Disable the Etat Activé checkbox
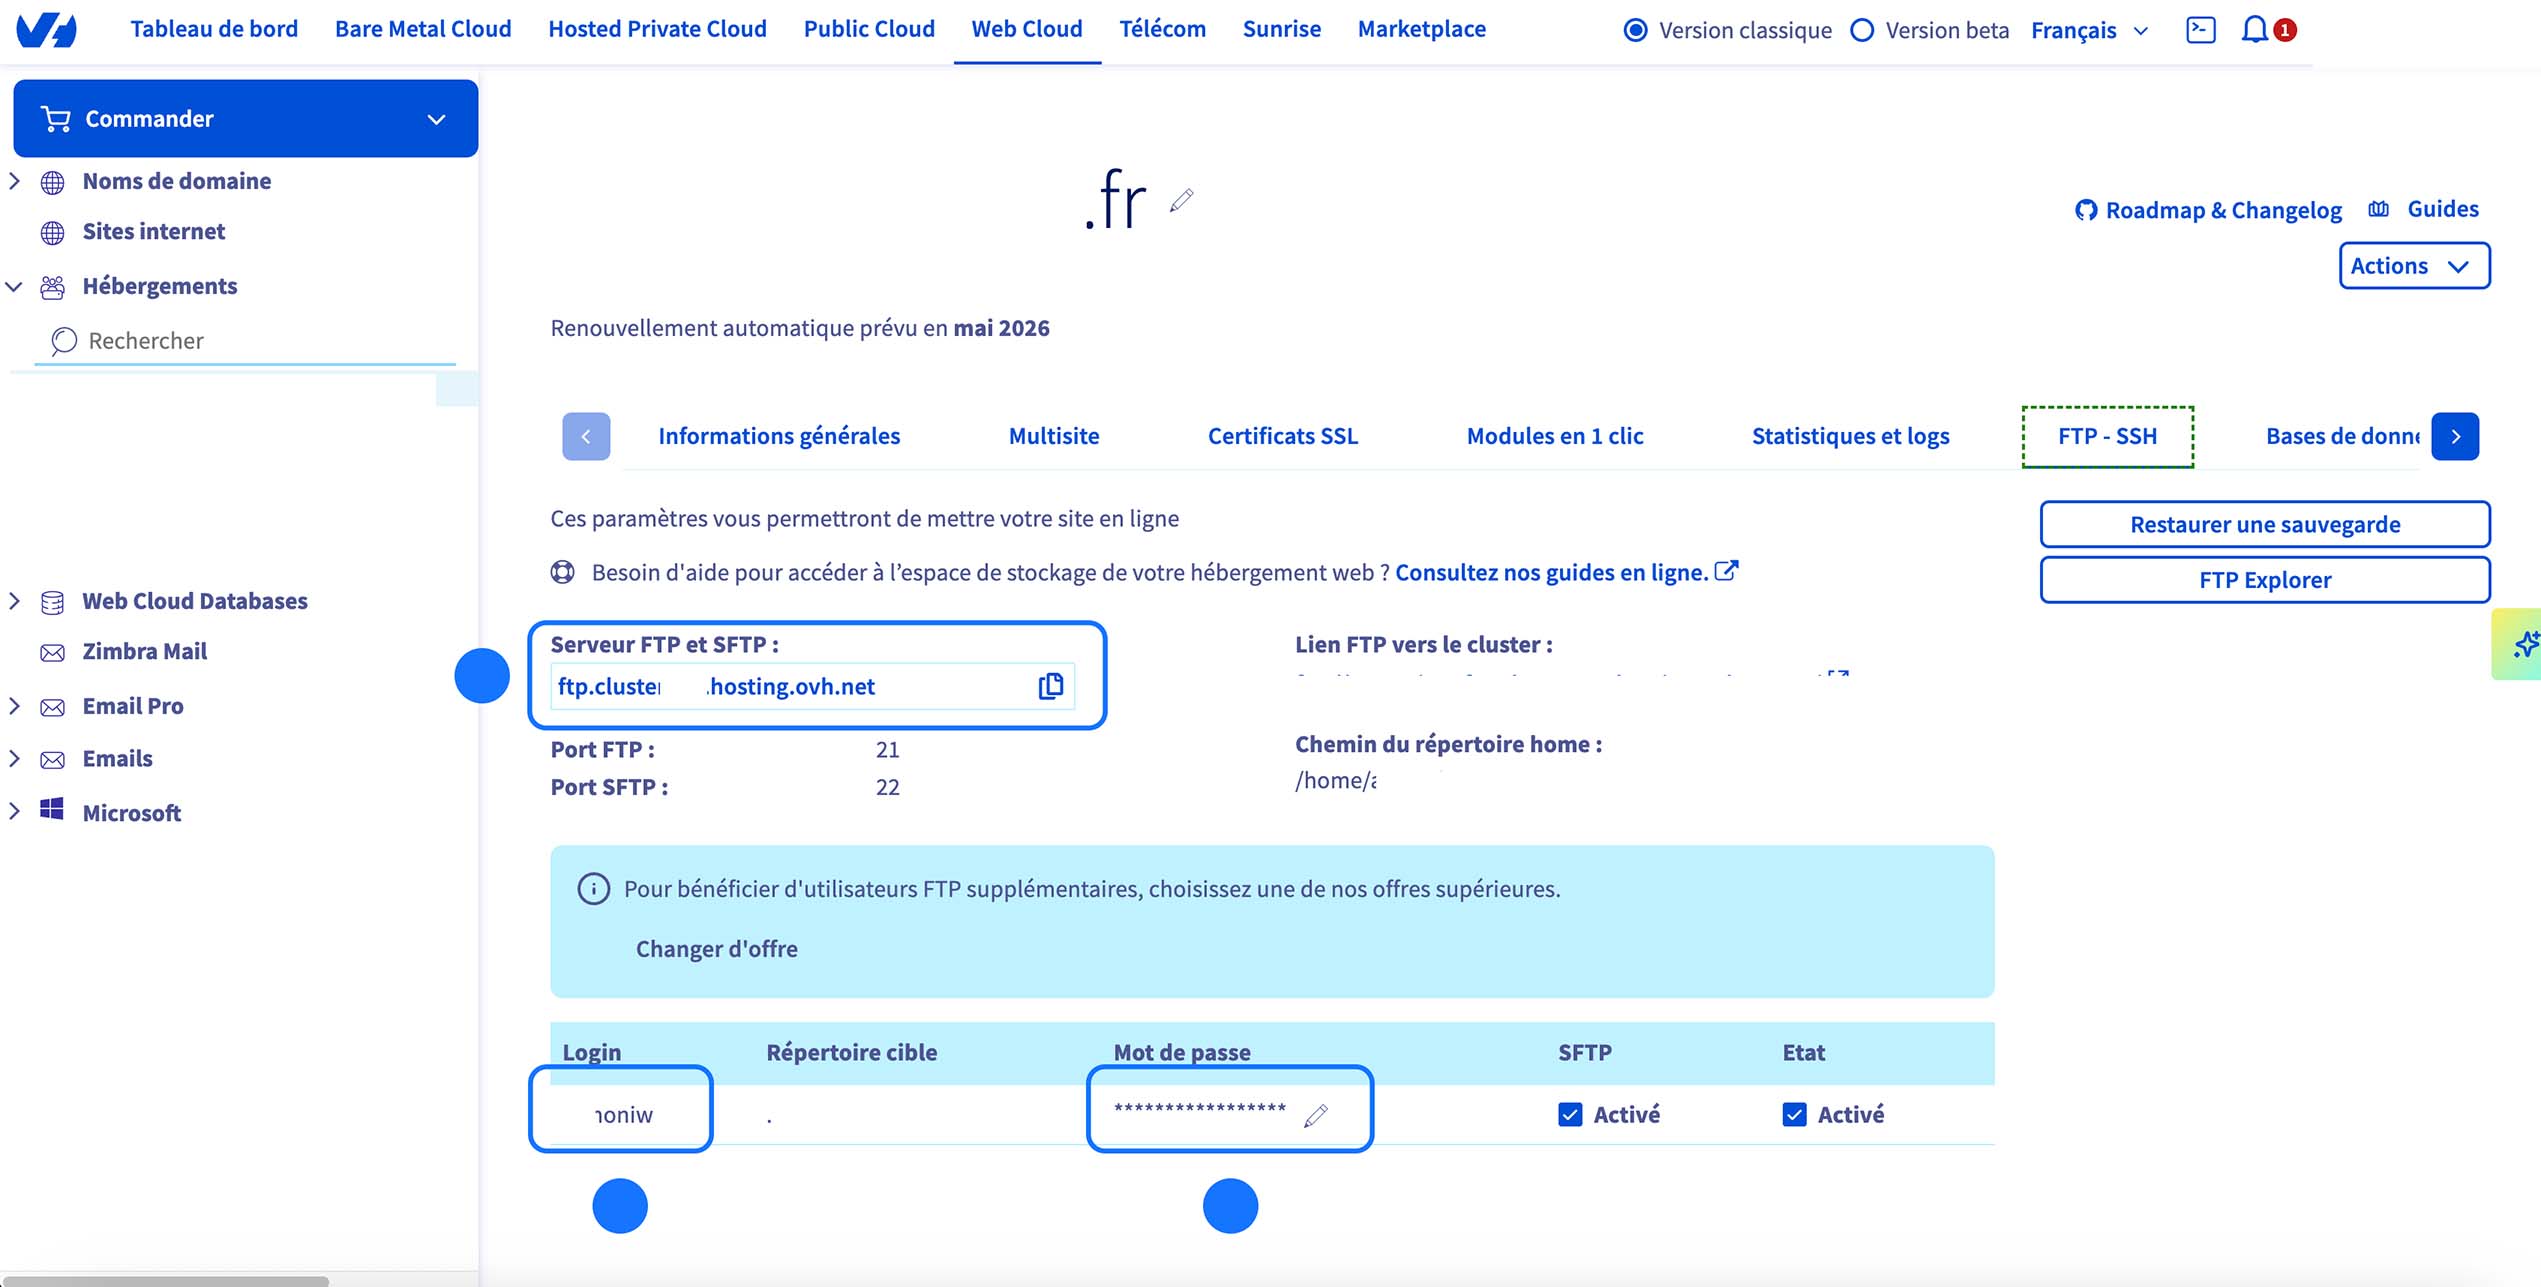 click(1794, 1113)
